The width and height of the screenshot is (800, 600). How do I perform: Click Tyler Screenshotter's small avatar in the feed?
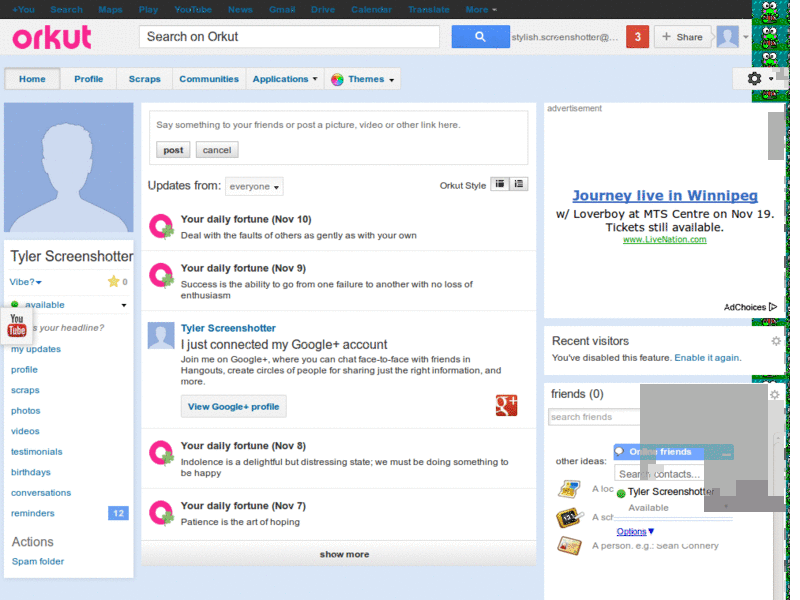(161, 335)
